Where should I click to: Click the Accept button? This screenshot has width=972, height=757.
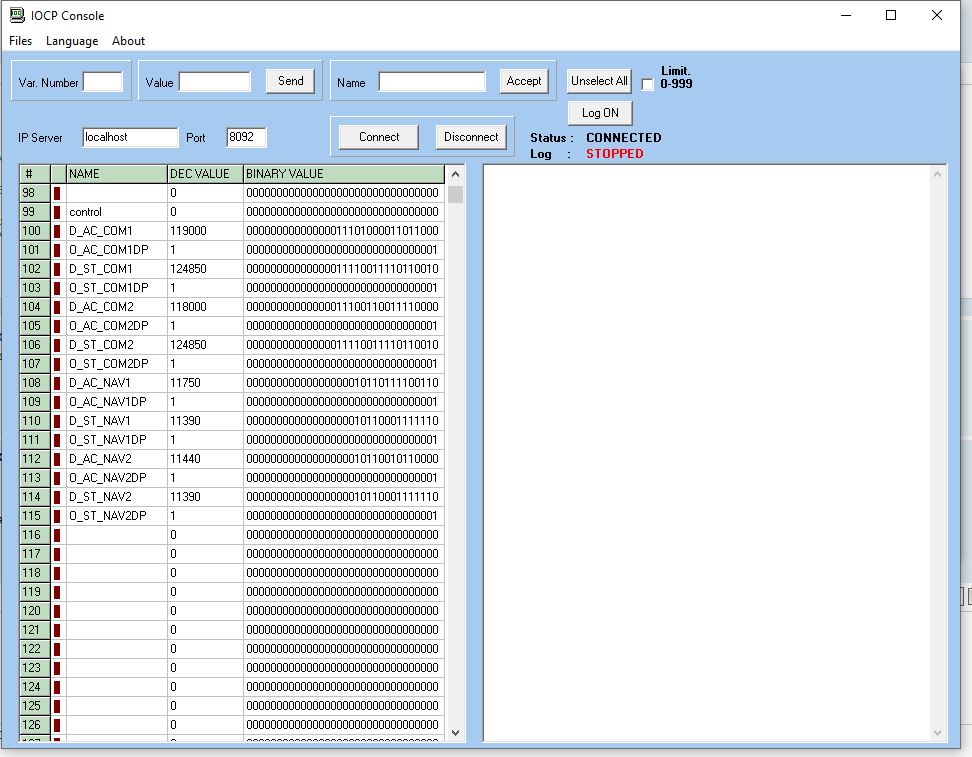point(523,81)
